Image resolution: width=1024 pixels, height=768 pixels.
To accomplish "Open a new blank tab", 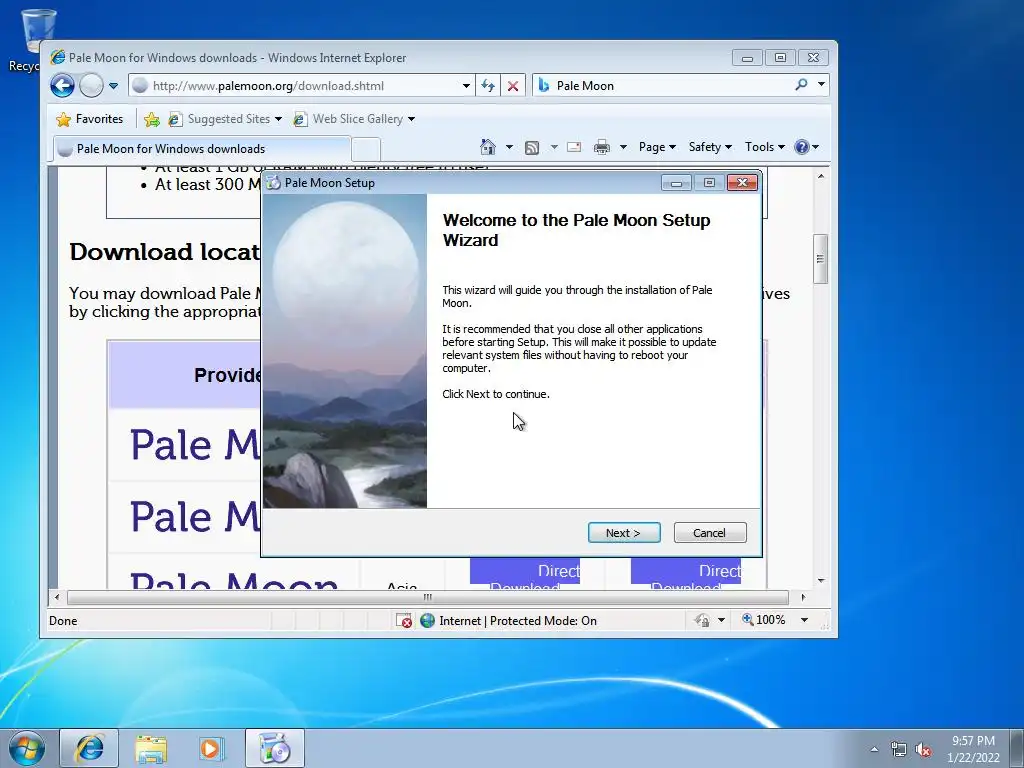I will coord(366,150).
